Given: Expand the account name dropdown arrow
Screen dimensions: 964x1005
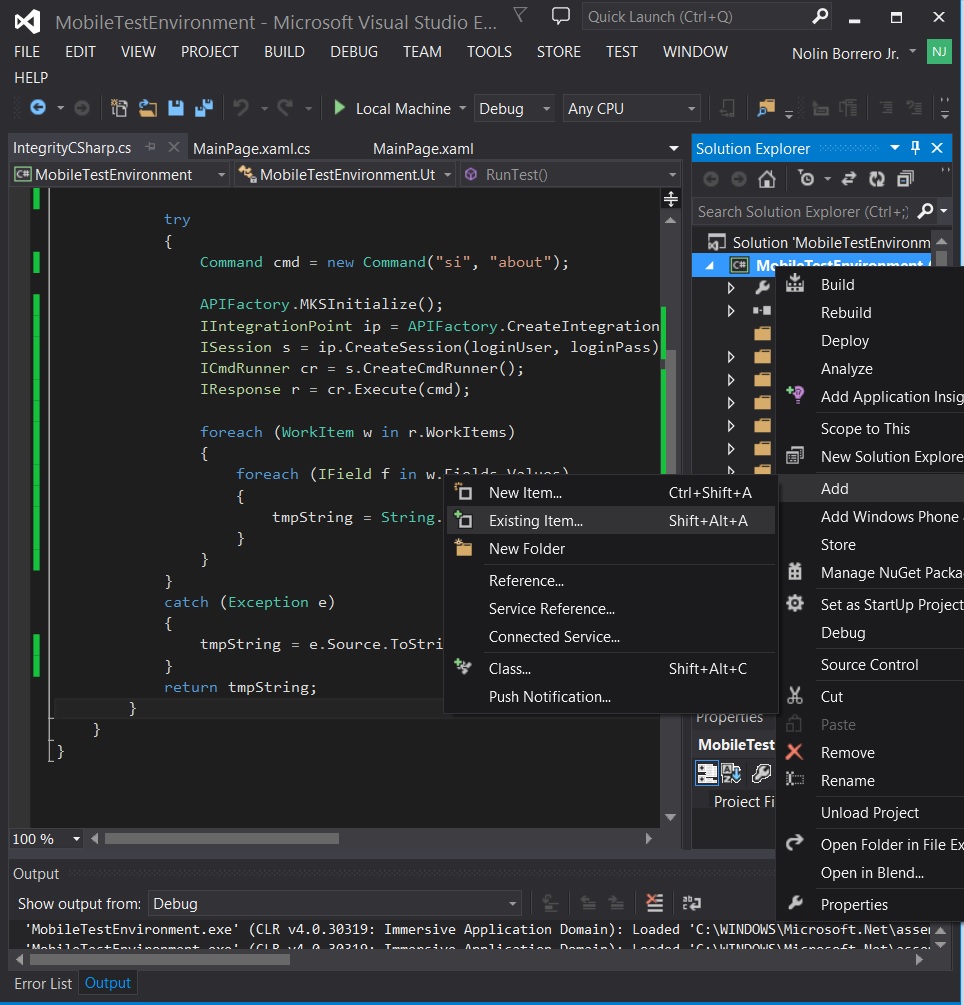Looking at the screenshot, I should click(913, 51).
